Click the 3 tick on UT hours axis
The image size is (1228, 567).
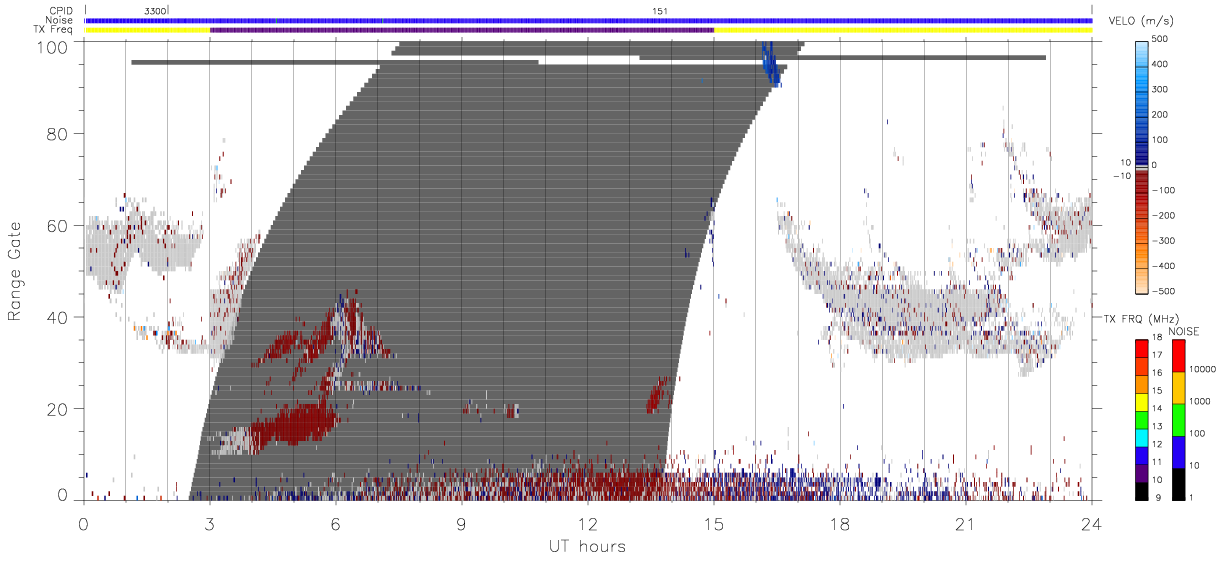coord(209,523)
